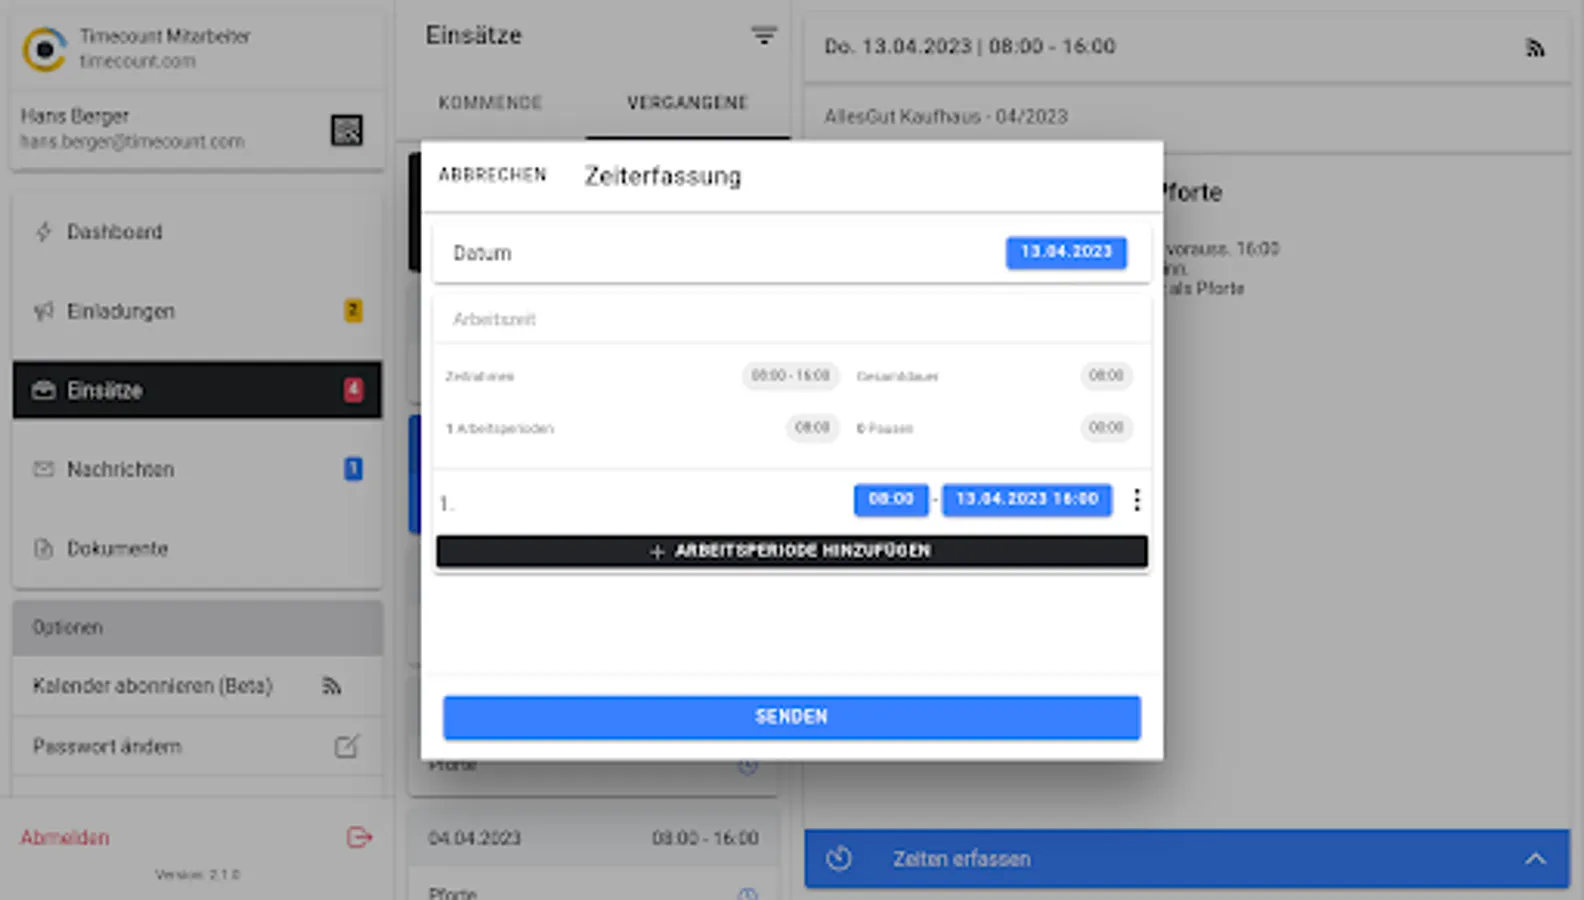Click the Abmelden logout icon
This screenshot has height=900, width=1584.
359,837
